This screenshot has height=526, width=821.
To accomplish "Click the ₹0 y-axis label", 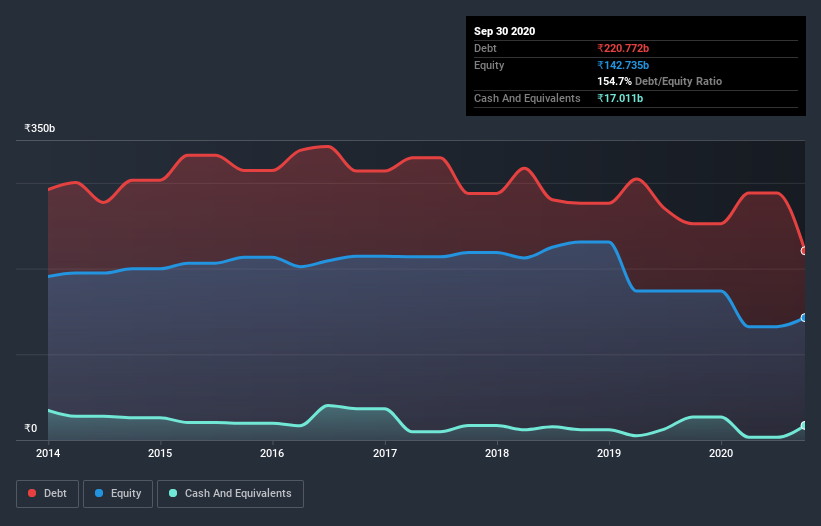I will point(30,428).
